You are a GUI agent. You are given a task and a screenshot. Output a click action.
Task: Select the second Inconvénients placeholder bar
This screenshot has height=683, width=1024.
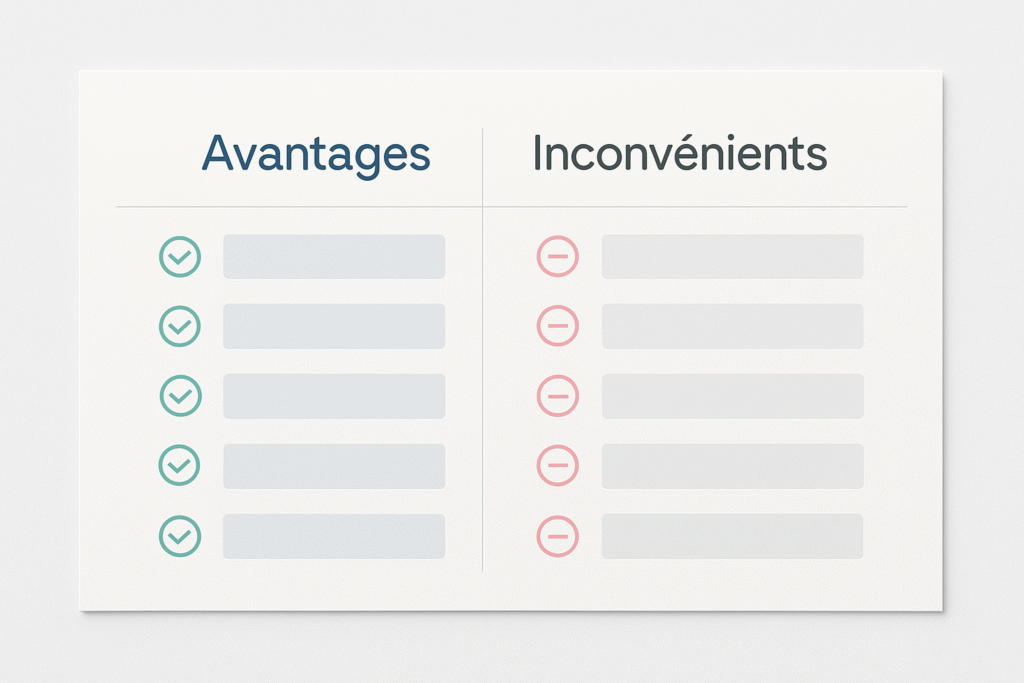tap(732, 326)
